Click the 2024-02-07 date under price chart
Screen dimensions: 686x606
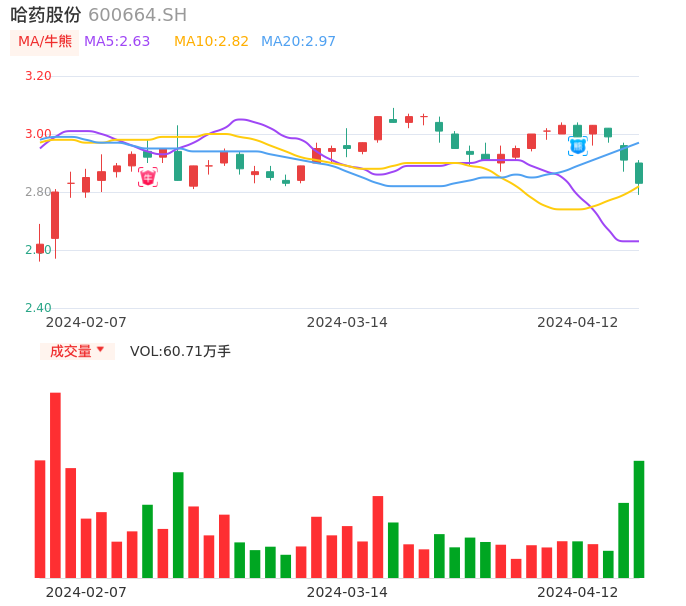click(x=86, y=323)
